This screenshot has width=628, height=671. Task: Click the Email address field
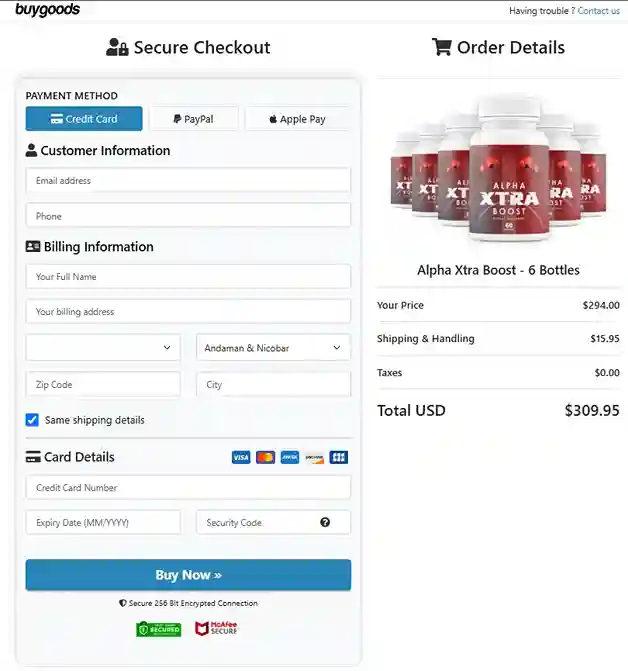click(x=188, y=181)
